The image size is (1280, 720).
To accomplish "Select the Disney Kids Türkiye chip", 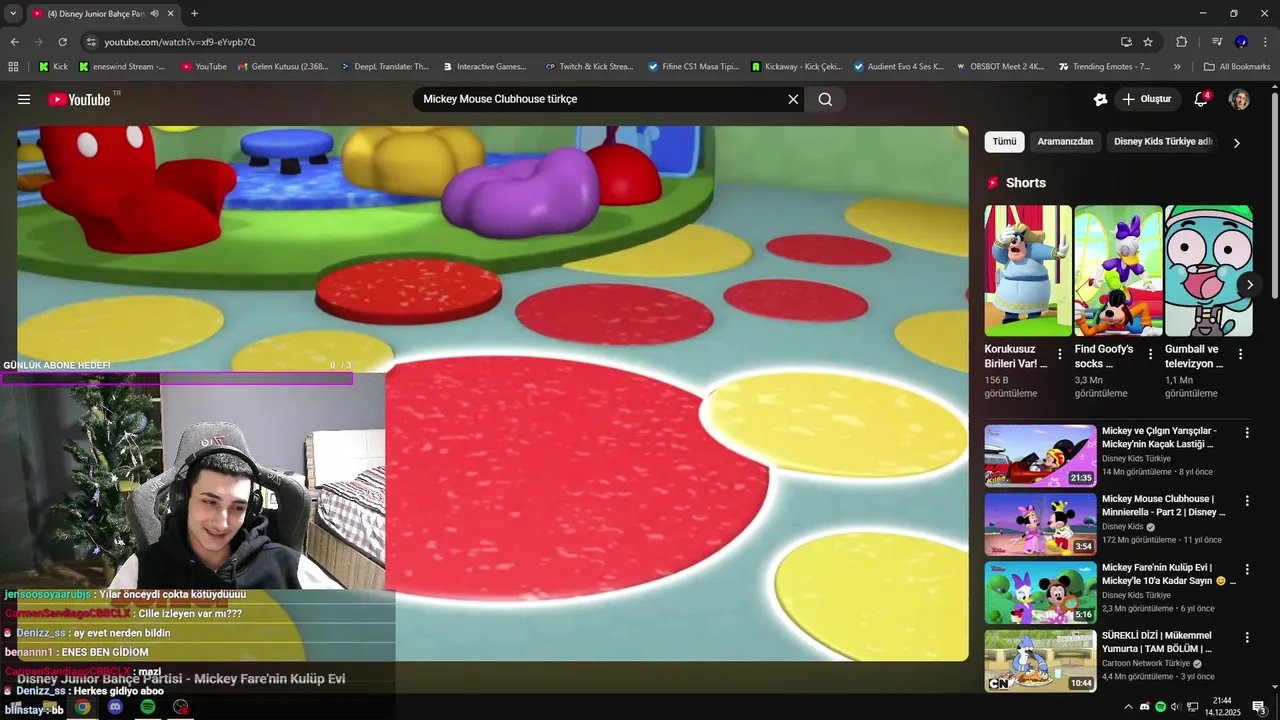I will click(x=1163, y=142).
